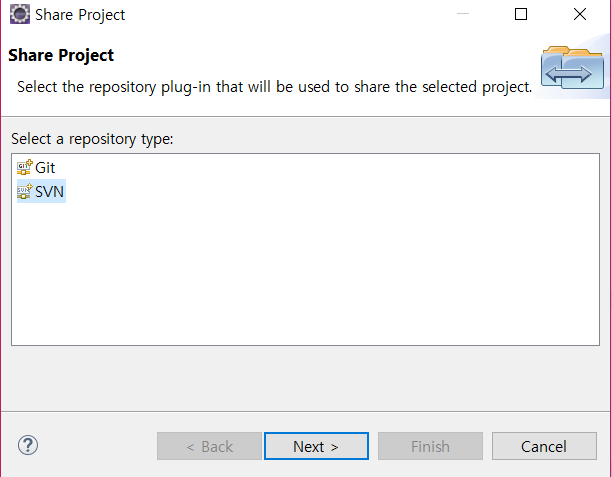Click the repository plug-in description text
The height and width of the screenshot is (477, 612).
274,87
